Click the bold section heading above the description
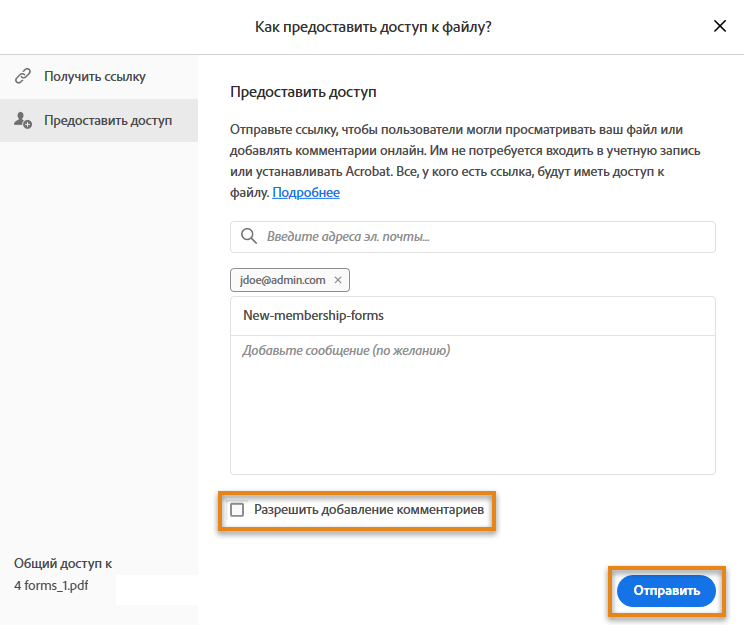The width and height of the screenshot is (744, 625). tap(303, 92)
